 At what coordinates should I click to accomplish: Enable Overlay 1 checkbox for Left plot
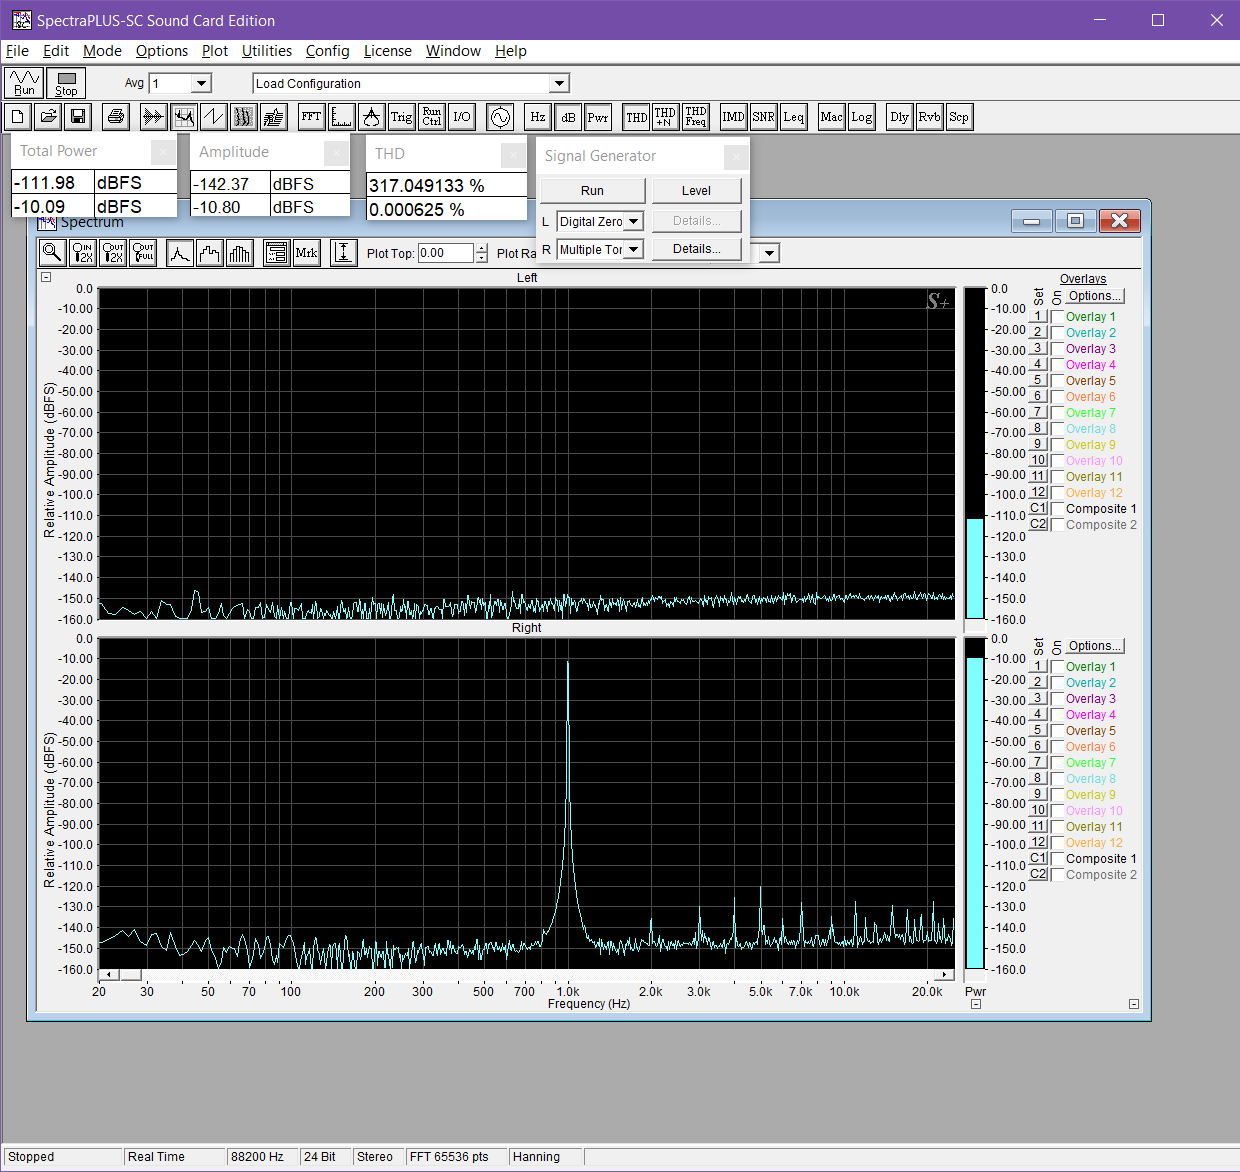pyautogui.click(x=1057, y=317)
